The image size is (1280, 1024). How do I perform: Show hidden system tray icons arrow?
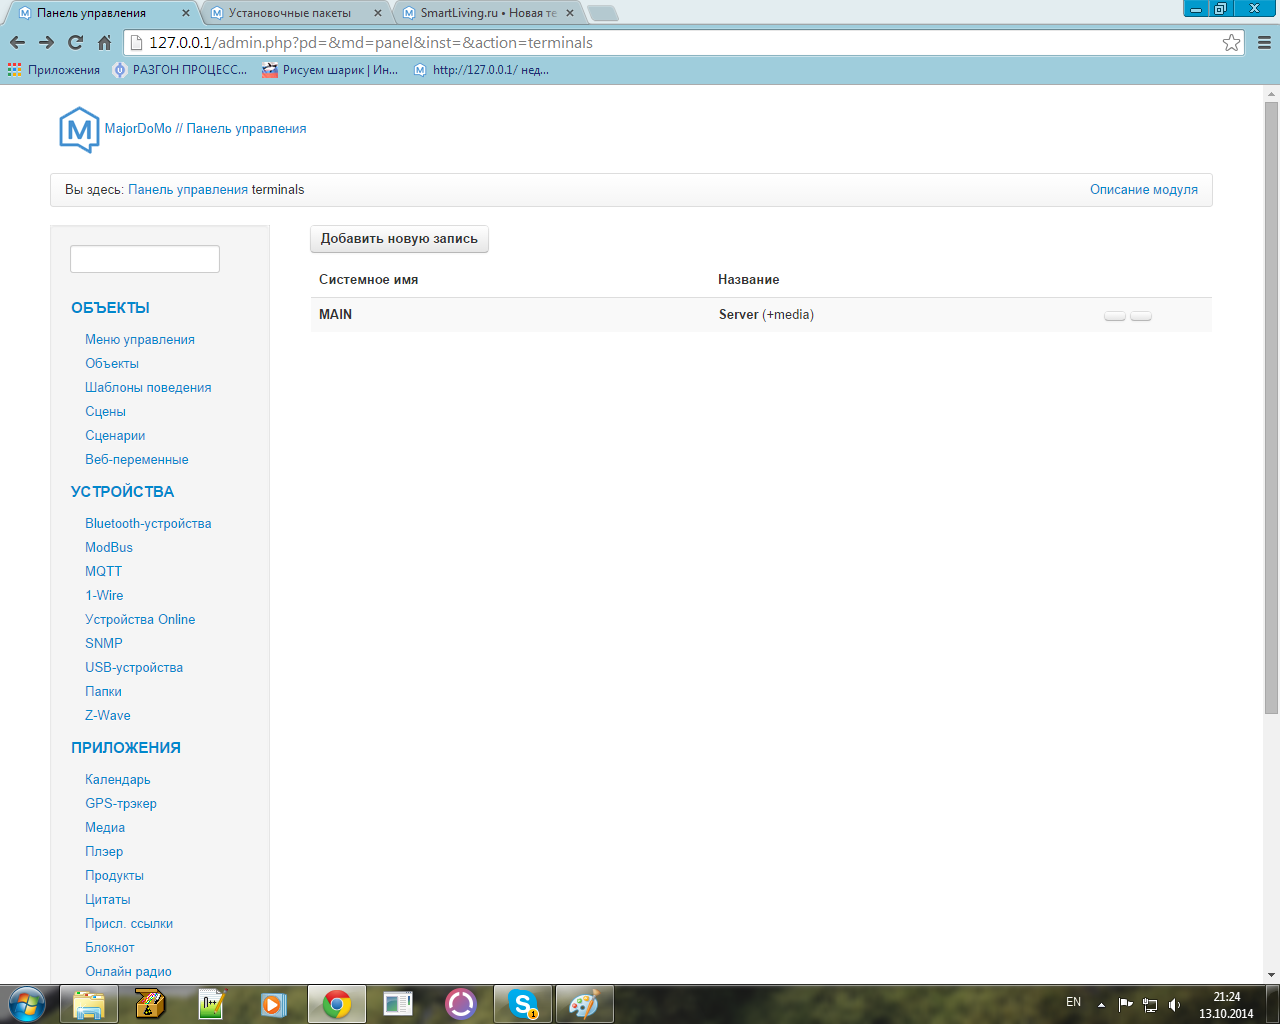coord(1101,1005)
